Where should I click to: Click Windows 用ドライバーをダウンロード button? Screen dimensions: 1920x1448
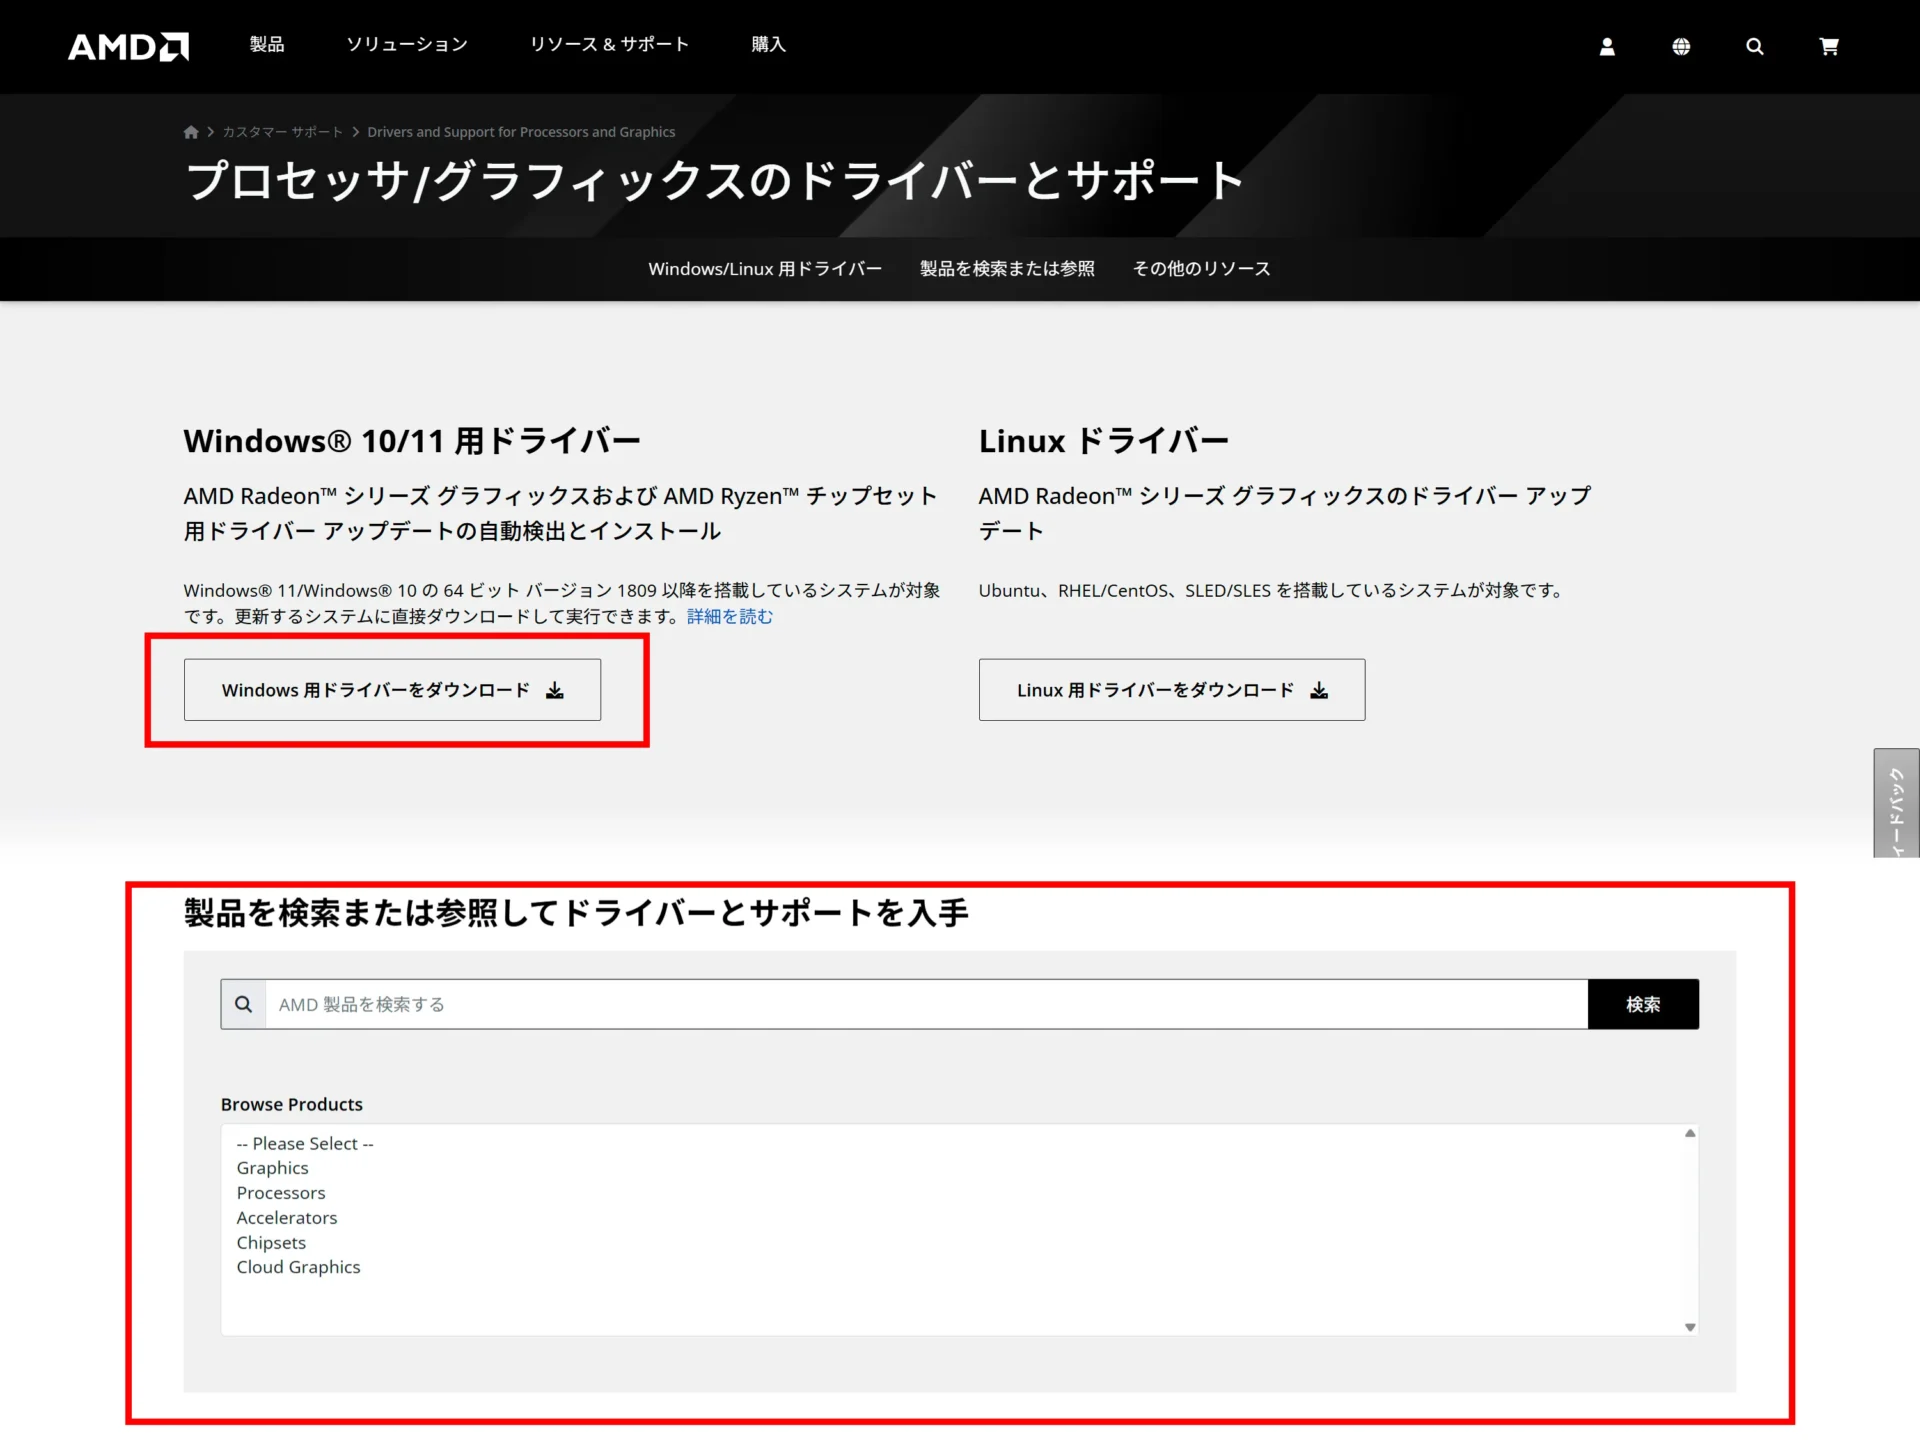coord(392,690)
